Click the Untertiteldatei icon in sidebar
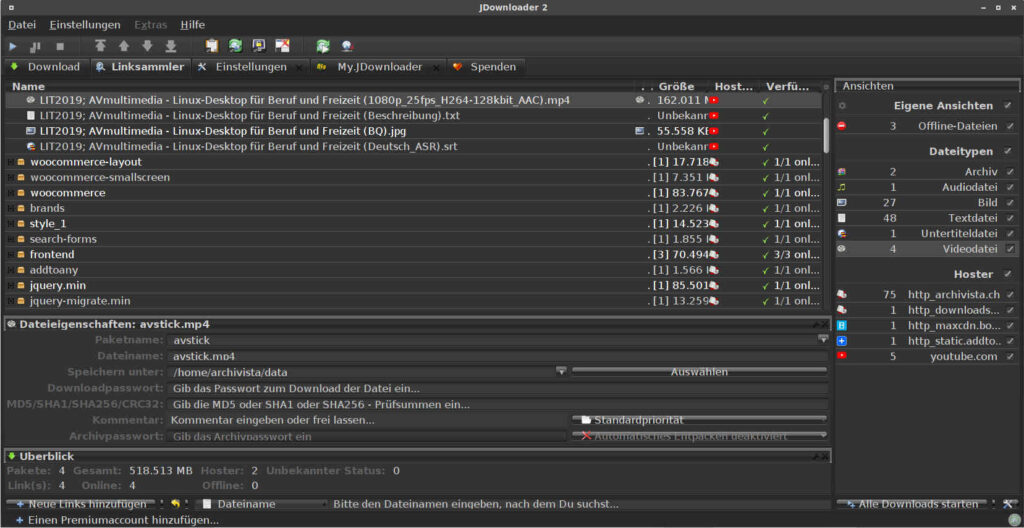1024x528 pixels. (842, 233)
